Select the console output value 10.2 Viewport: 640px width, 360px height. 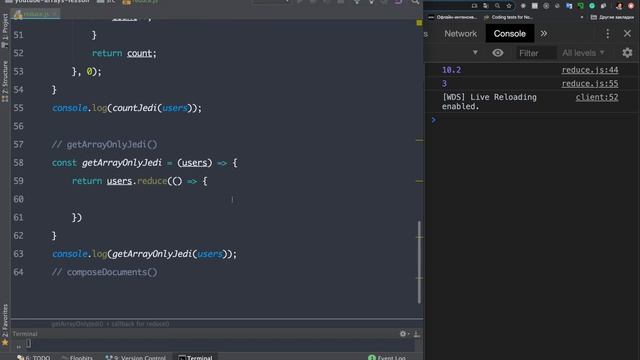(x=451, y=70)
